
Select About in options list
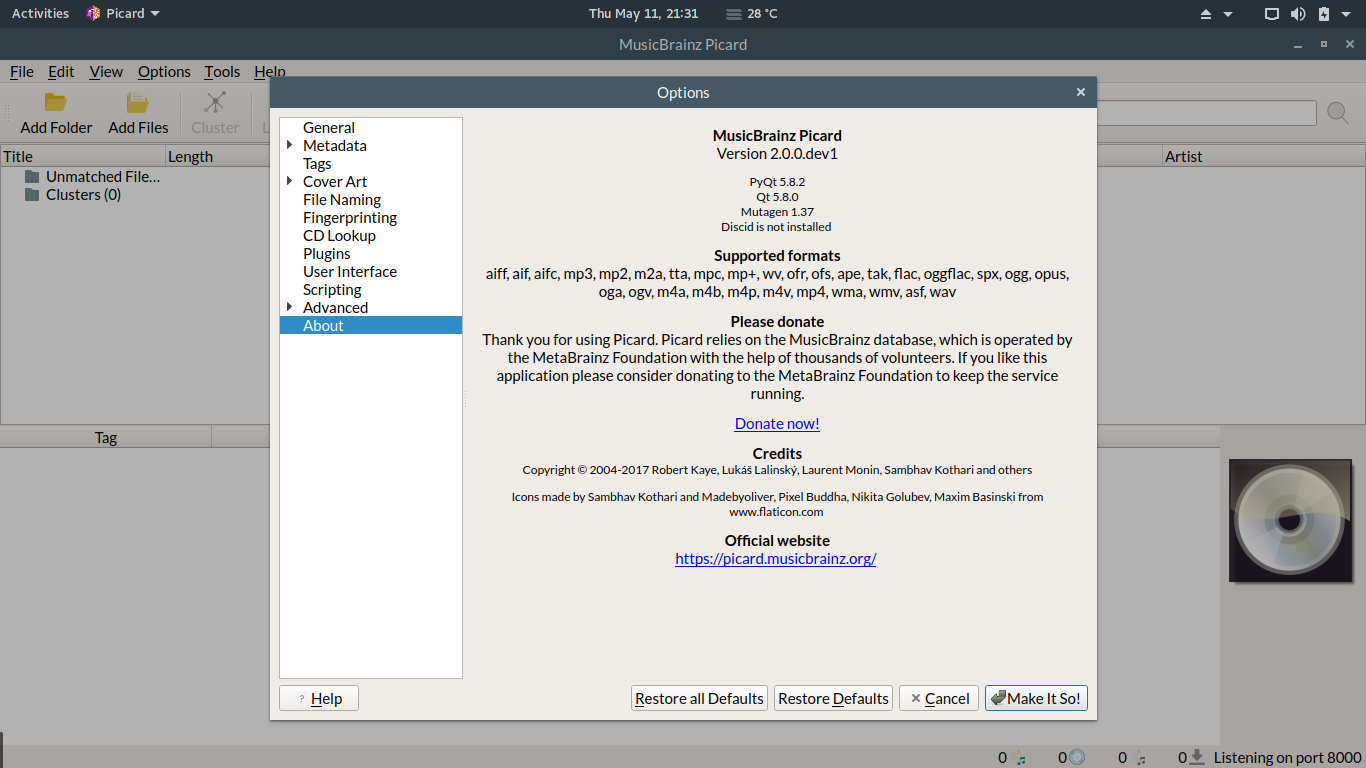pyautogui.click(x=371, y=325)
